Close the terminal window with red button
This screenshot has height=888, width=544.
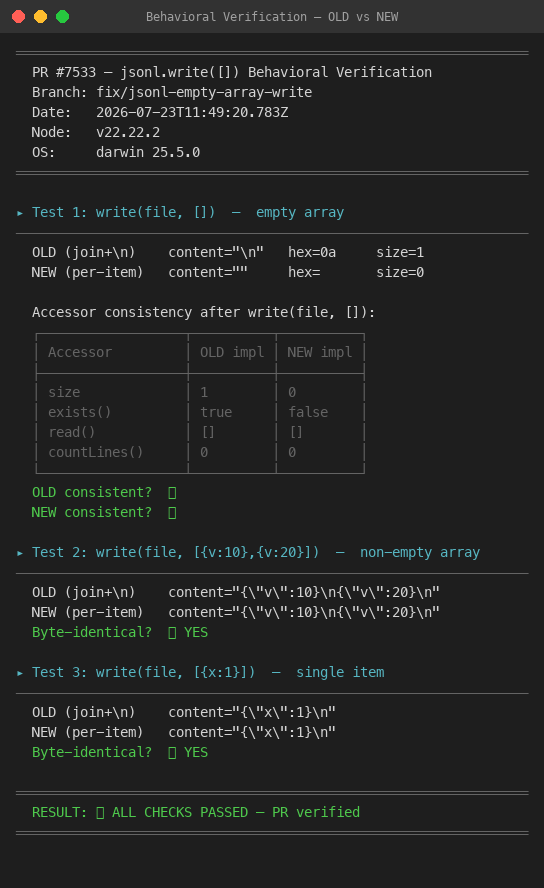pyautogui.click(x=19, y=16)
